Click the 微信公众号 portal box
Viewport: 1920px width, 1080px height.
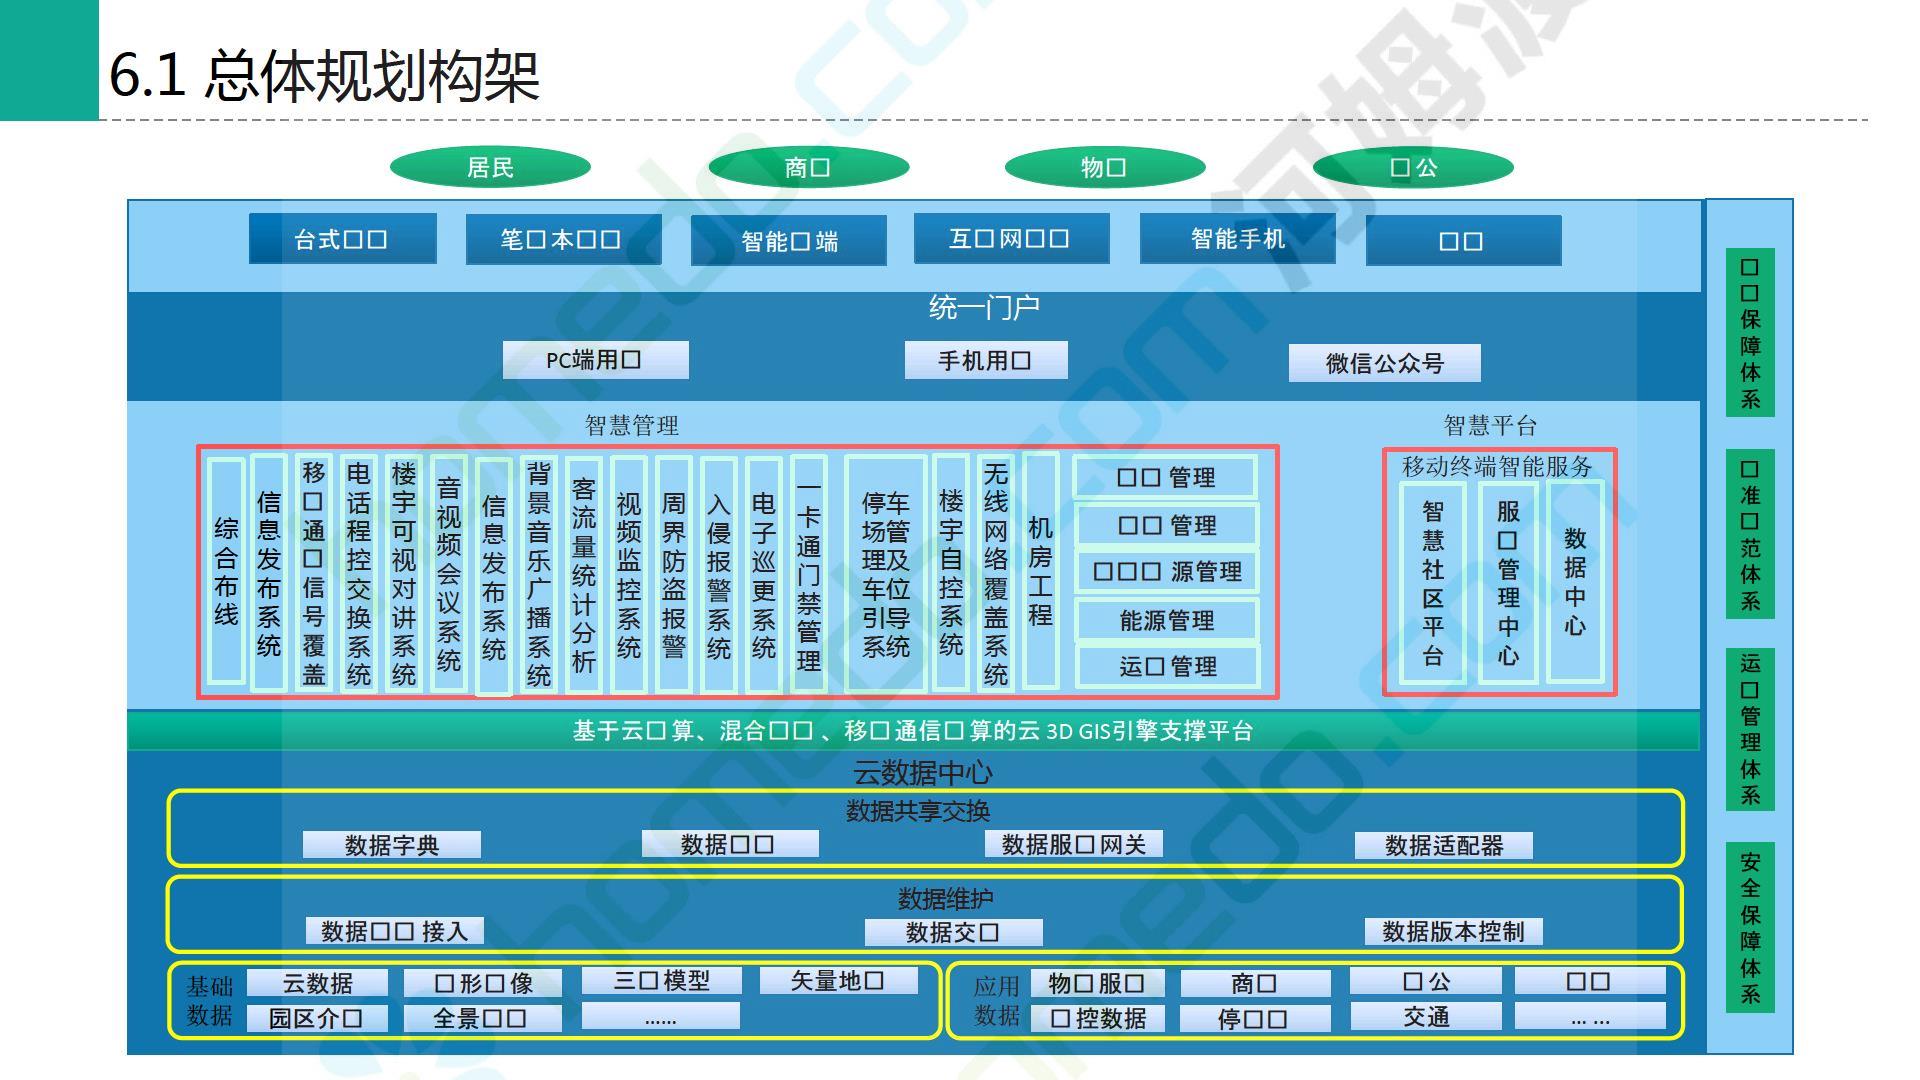[1384, 363]
